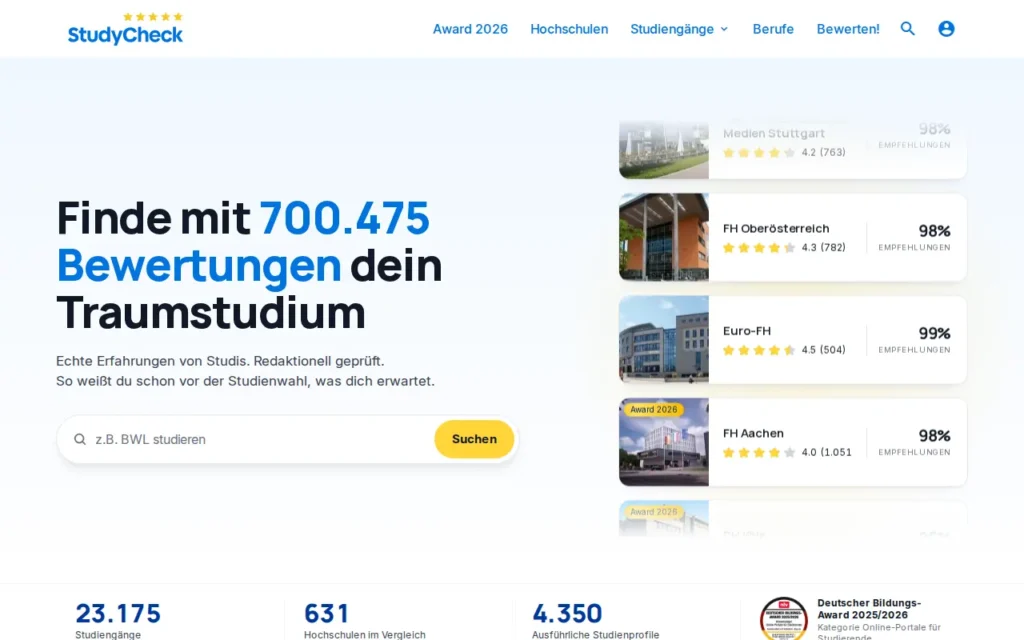Click 98% Empfehlungen on FH Oberösterreich

point(914,237)
